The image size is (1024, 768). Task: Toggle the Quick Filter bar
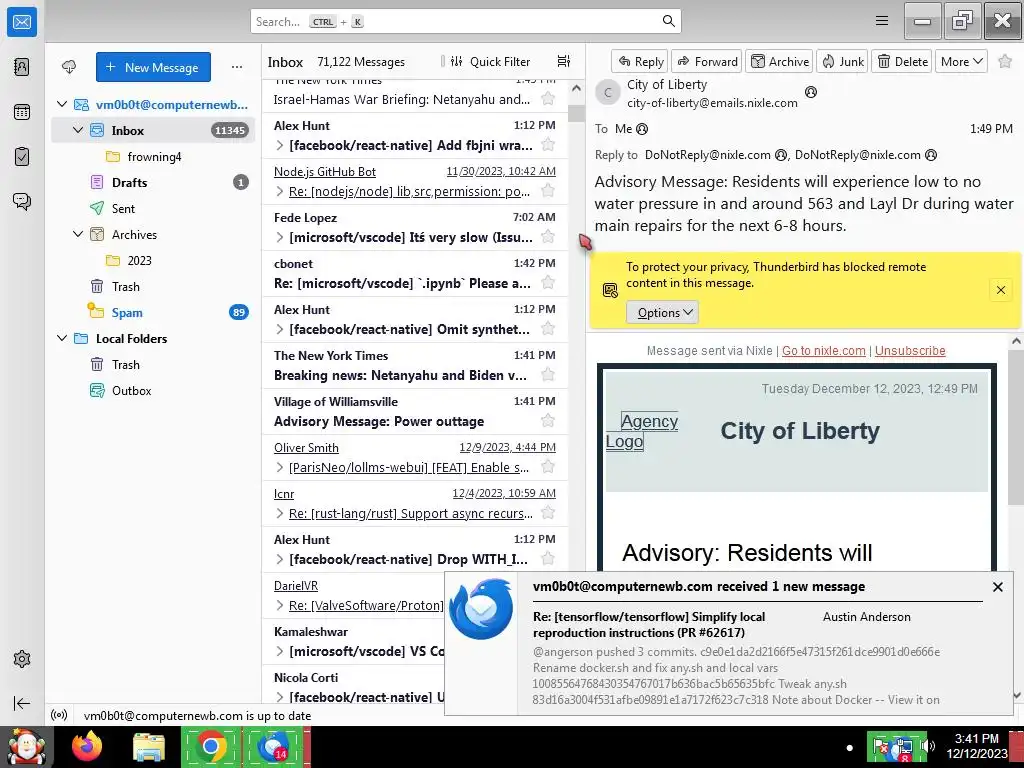[x=490, y=61]
